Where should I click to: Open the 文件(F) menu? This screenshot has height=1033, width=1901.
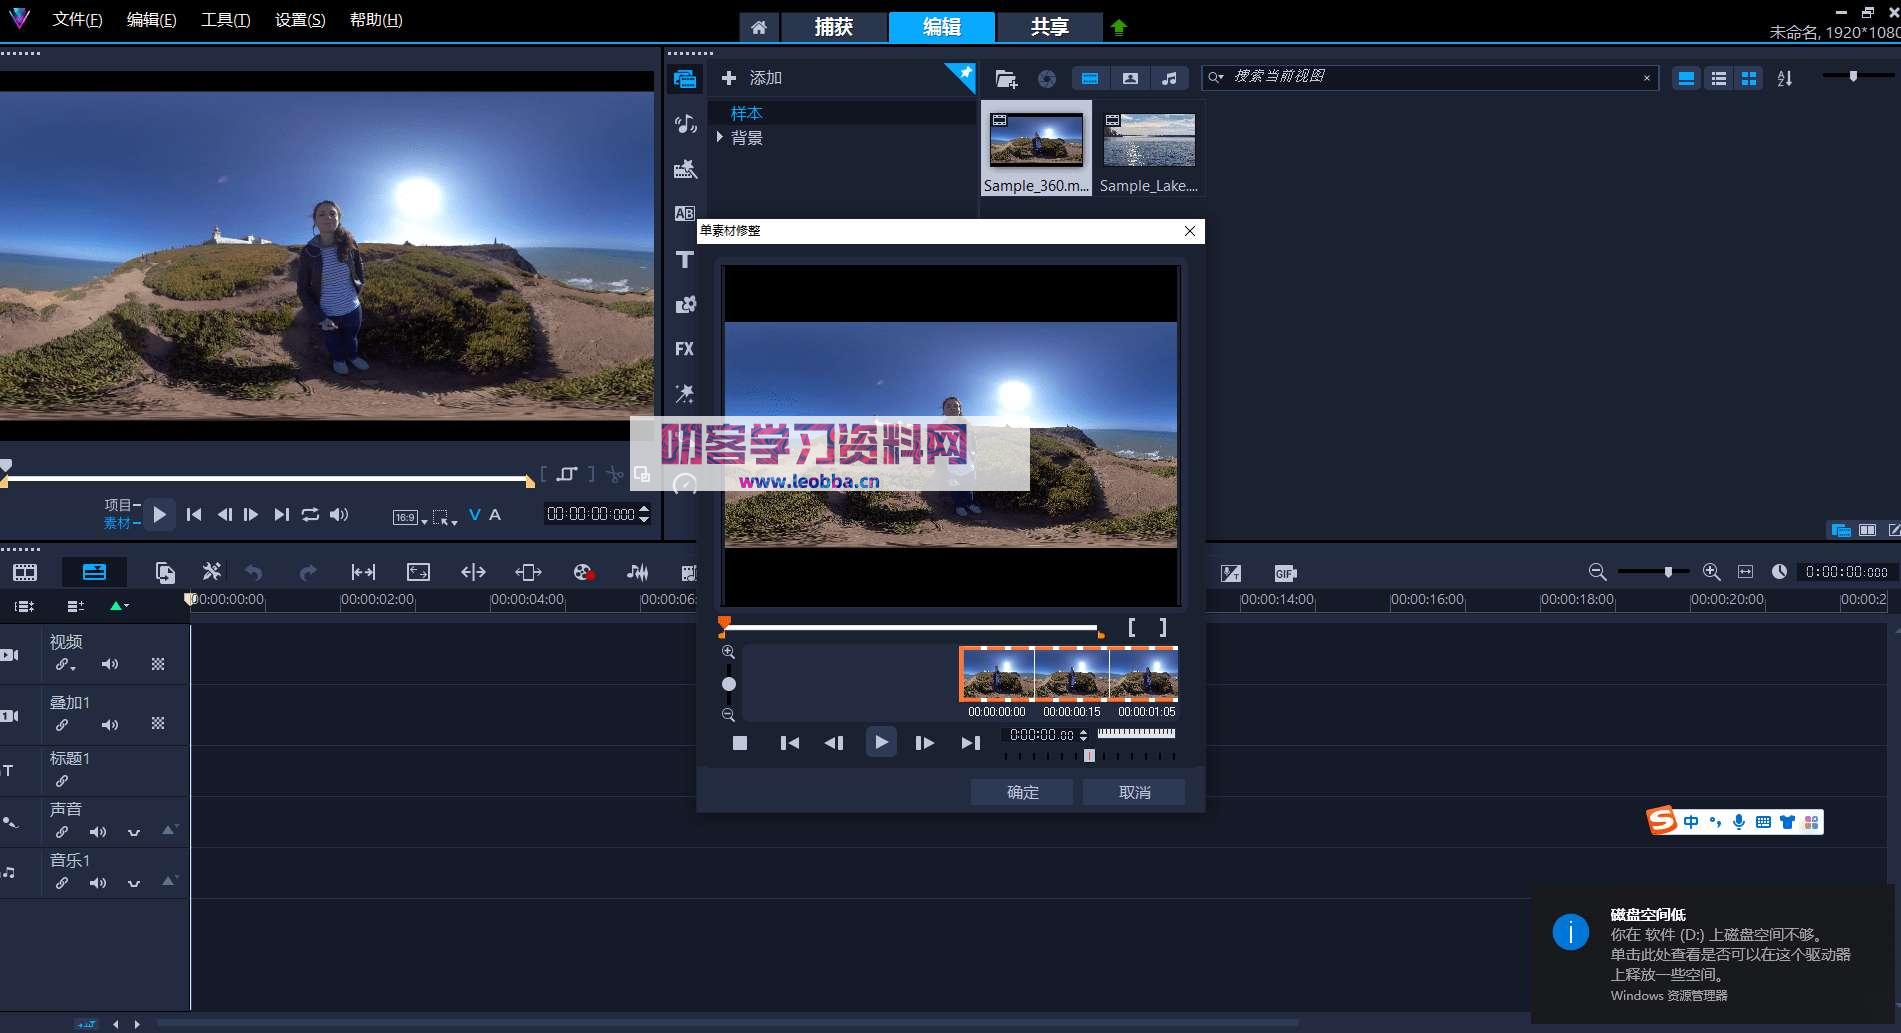click(77, 20)
